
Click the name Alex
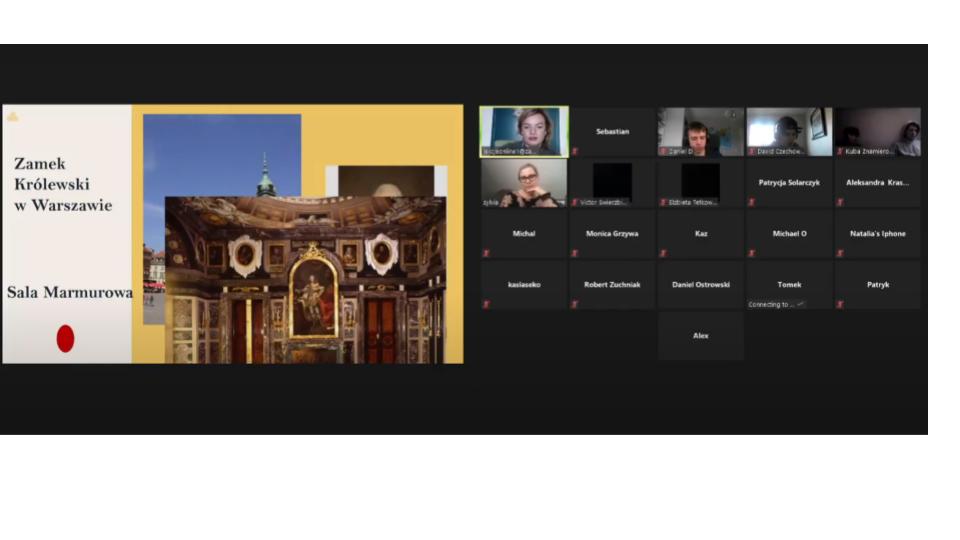[x=701, y=336]
